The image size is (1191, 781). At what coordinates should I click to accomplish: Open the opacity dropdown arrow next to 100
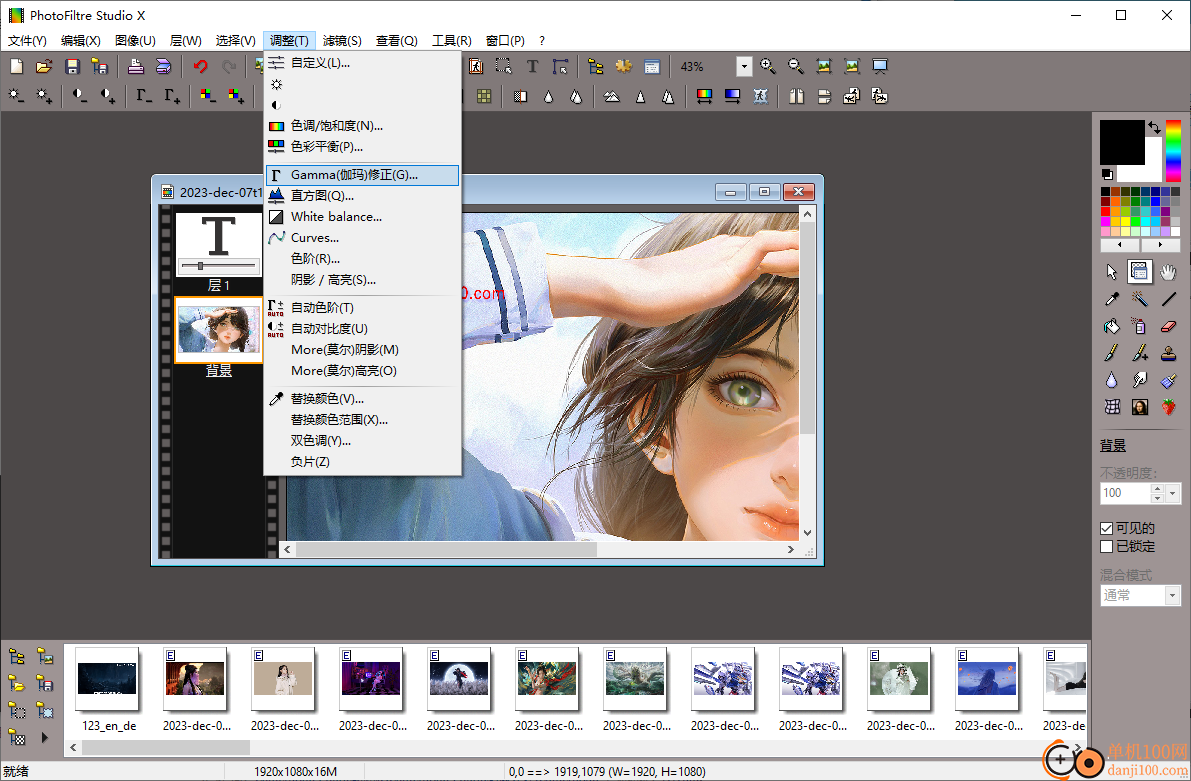coord(1173,493)
